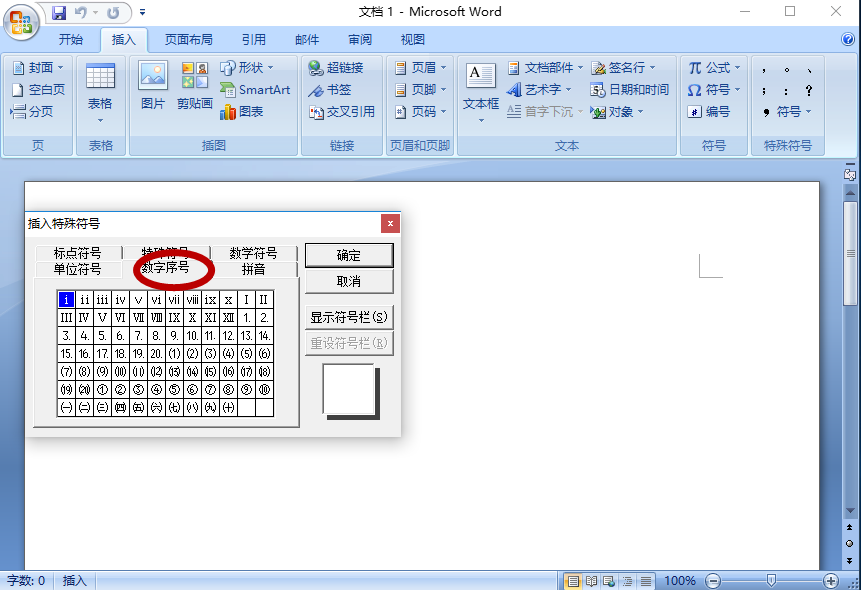Screen dimensions: 861x590
Task: Switch to draft view
Action: pos(646,581)
